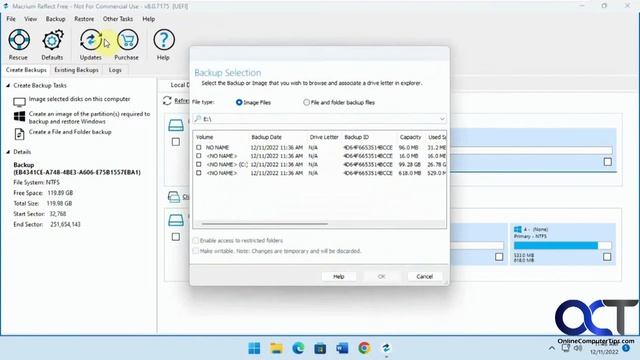Check the <NO NAME> 16.0 MB volume
The image size is (640, 360).
click(x=199, y=156)
